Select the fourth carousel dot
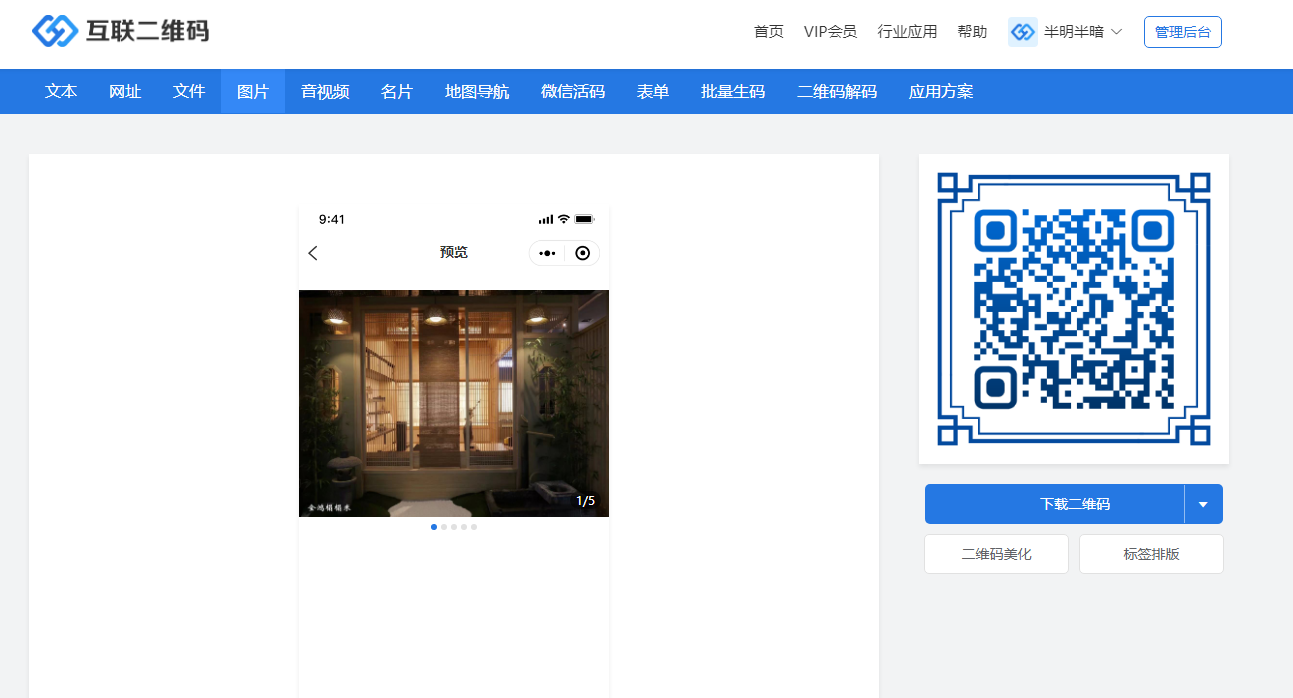The image size is (1293, 698). point(464,526)
